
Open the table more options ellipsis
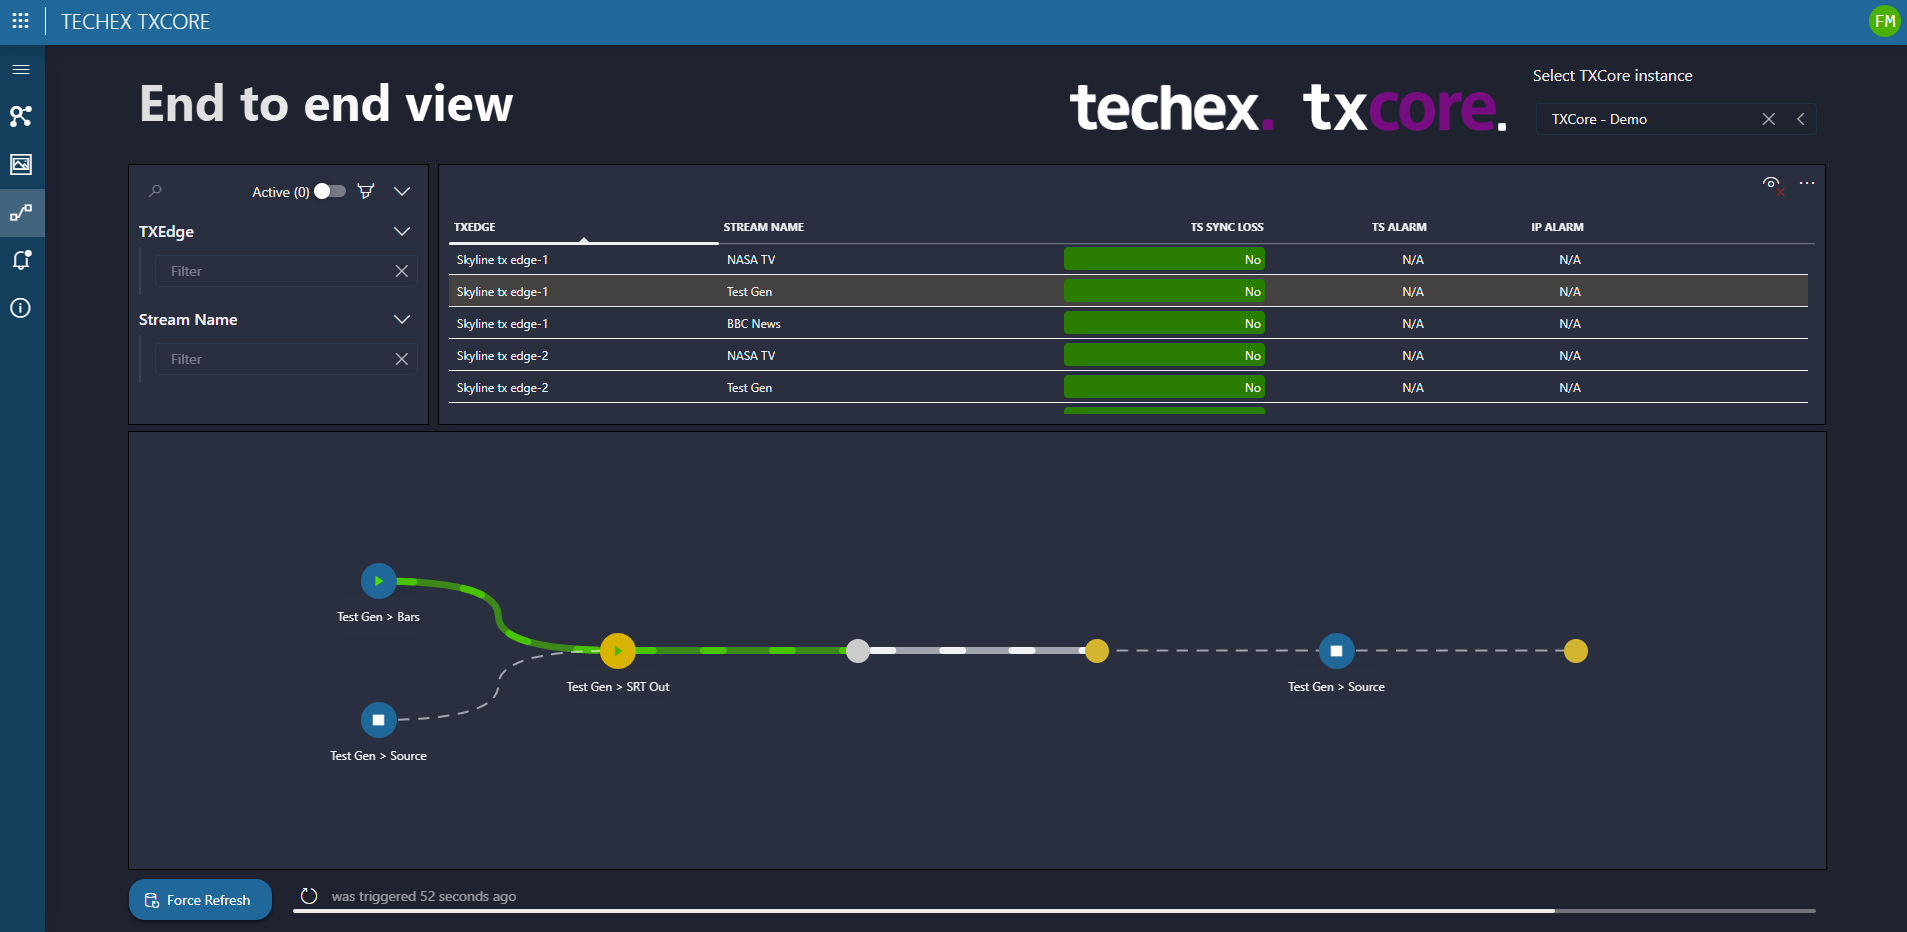1807,183
